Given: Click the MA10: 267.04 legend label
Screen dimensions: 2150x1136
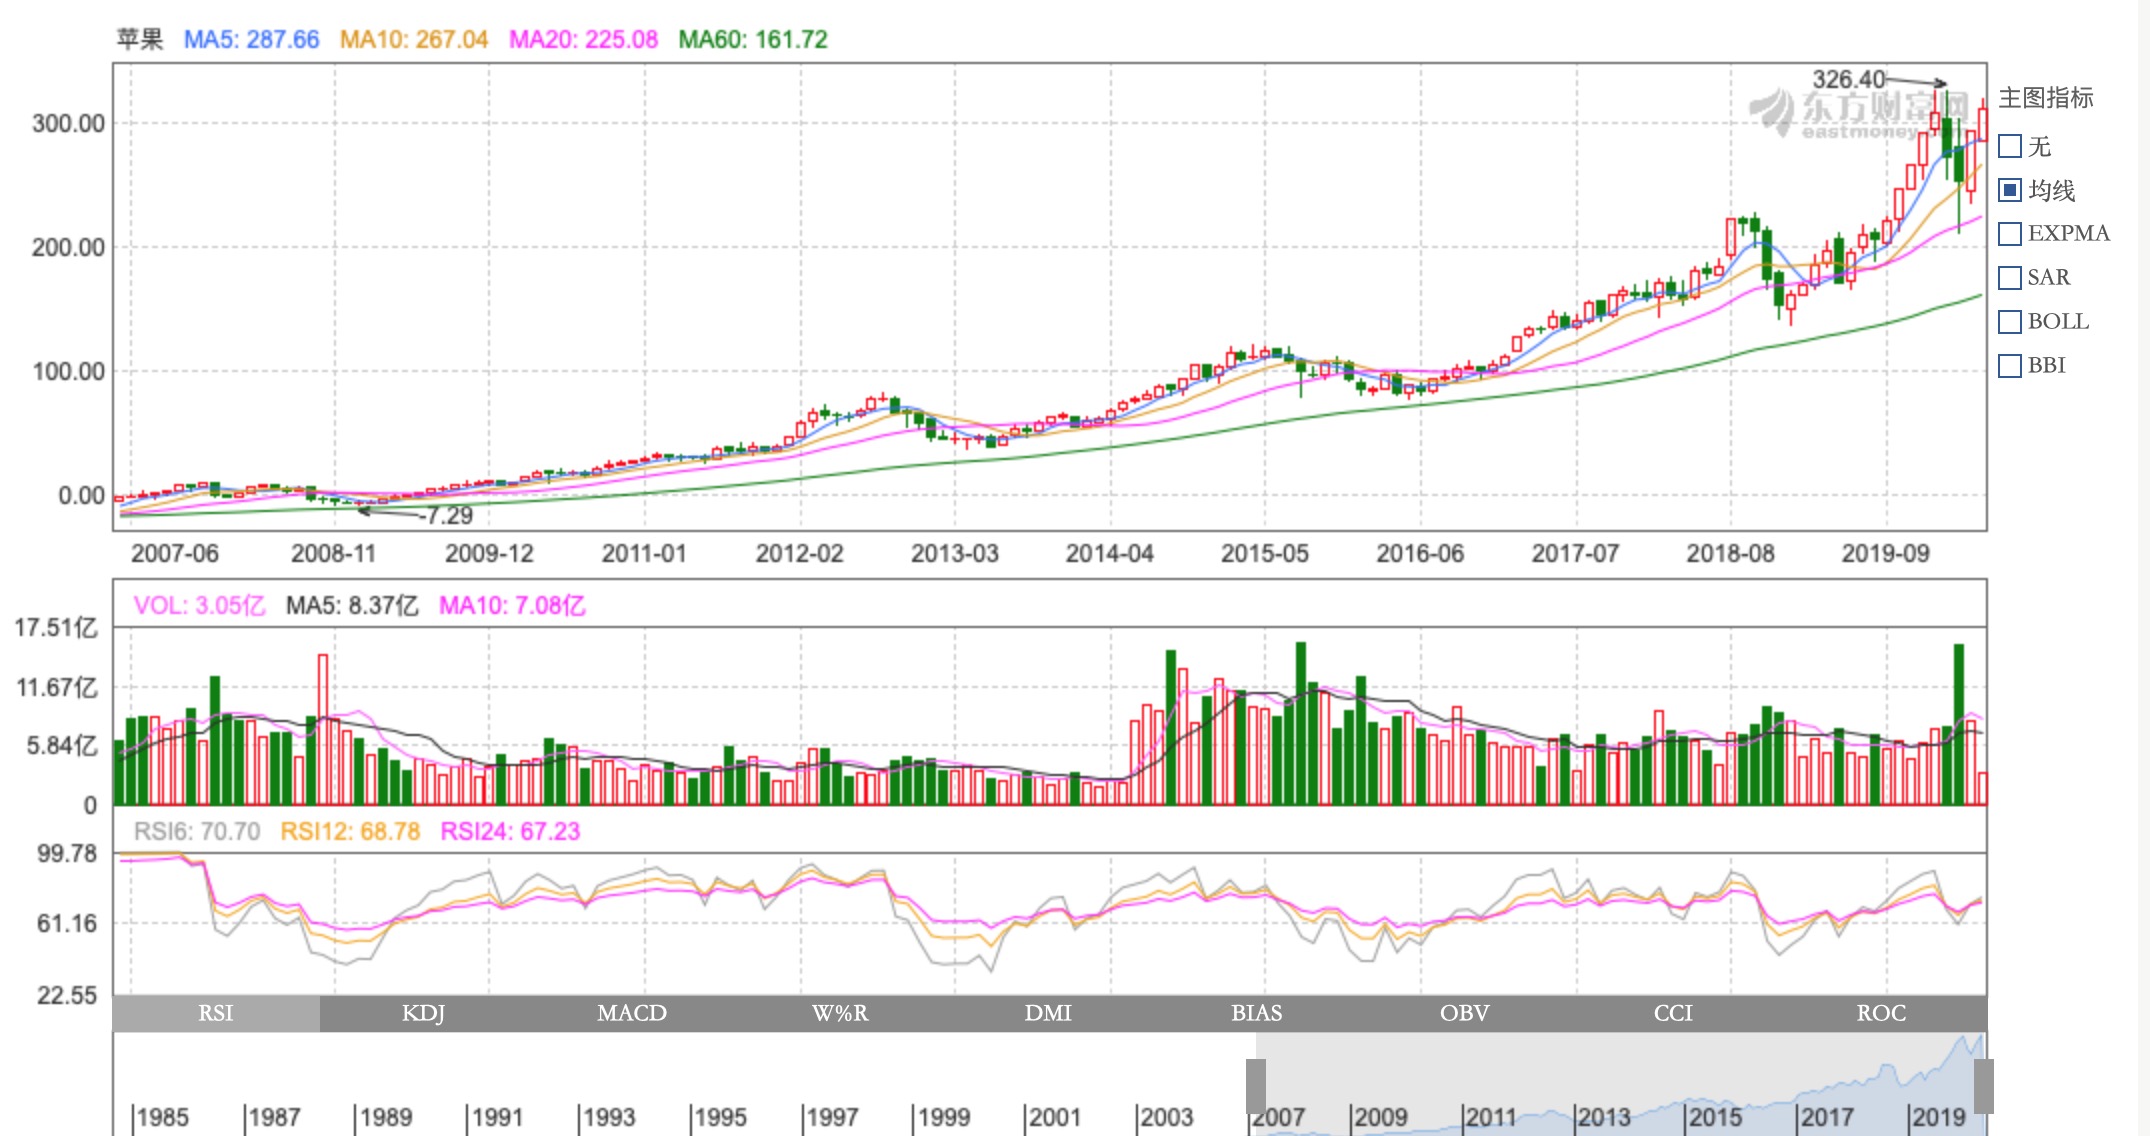Looking at the screenshot, I should pos(414,40).
